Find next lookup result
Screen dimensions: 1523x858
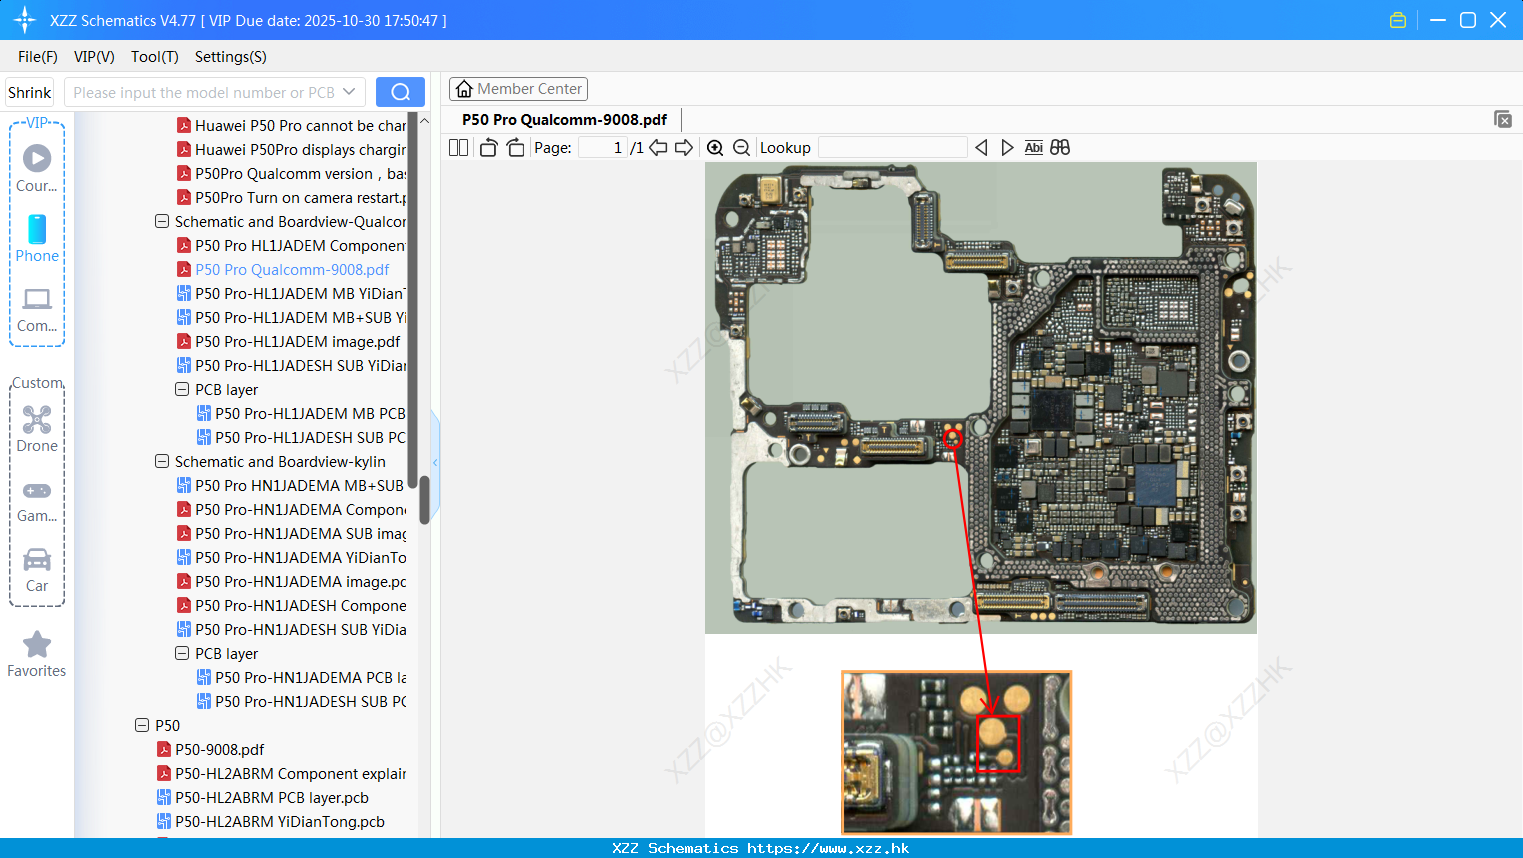click(x=1007, y=148)
